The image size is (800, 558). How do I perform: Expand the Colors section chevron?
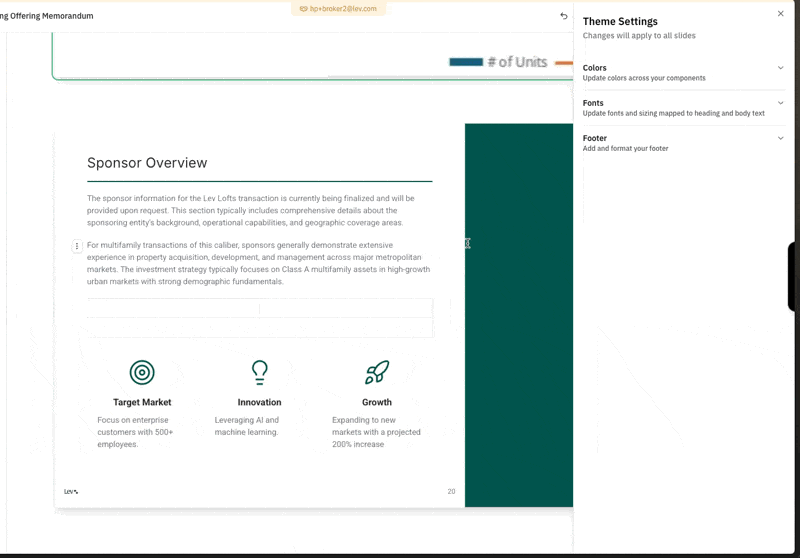pos(780,68)
